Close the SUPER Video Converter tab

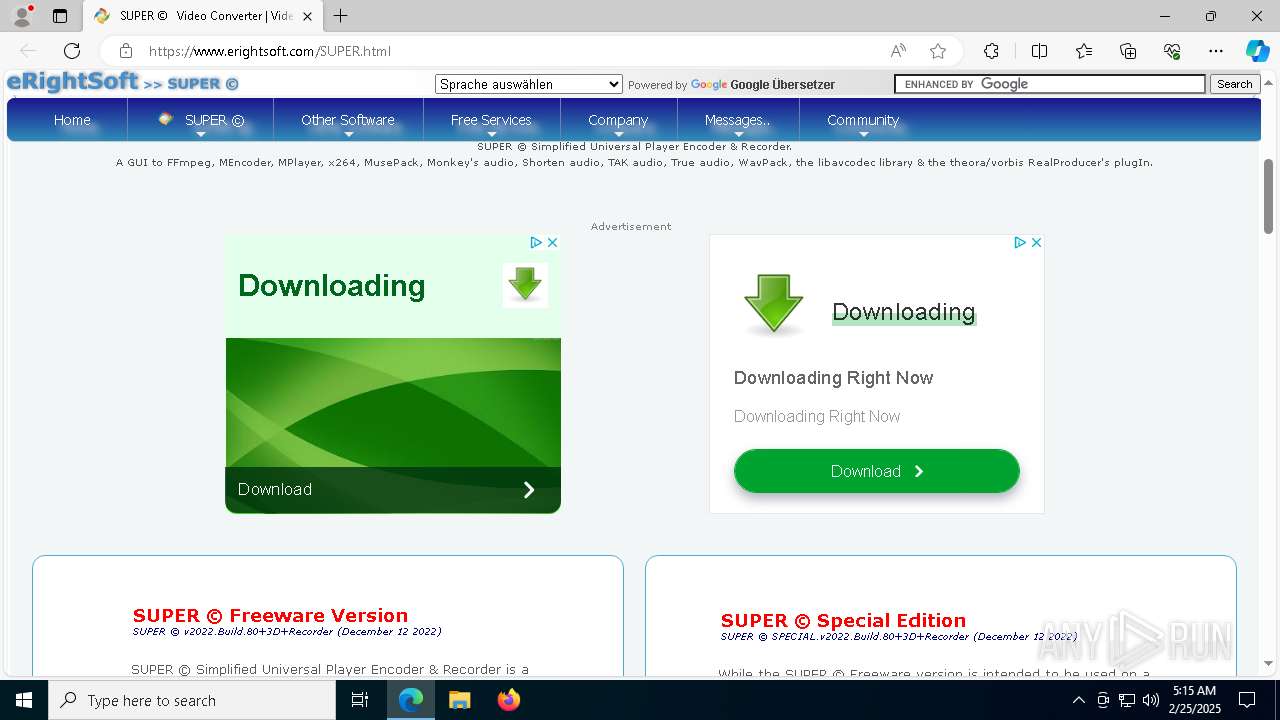[307, 16]
